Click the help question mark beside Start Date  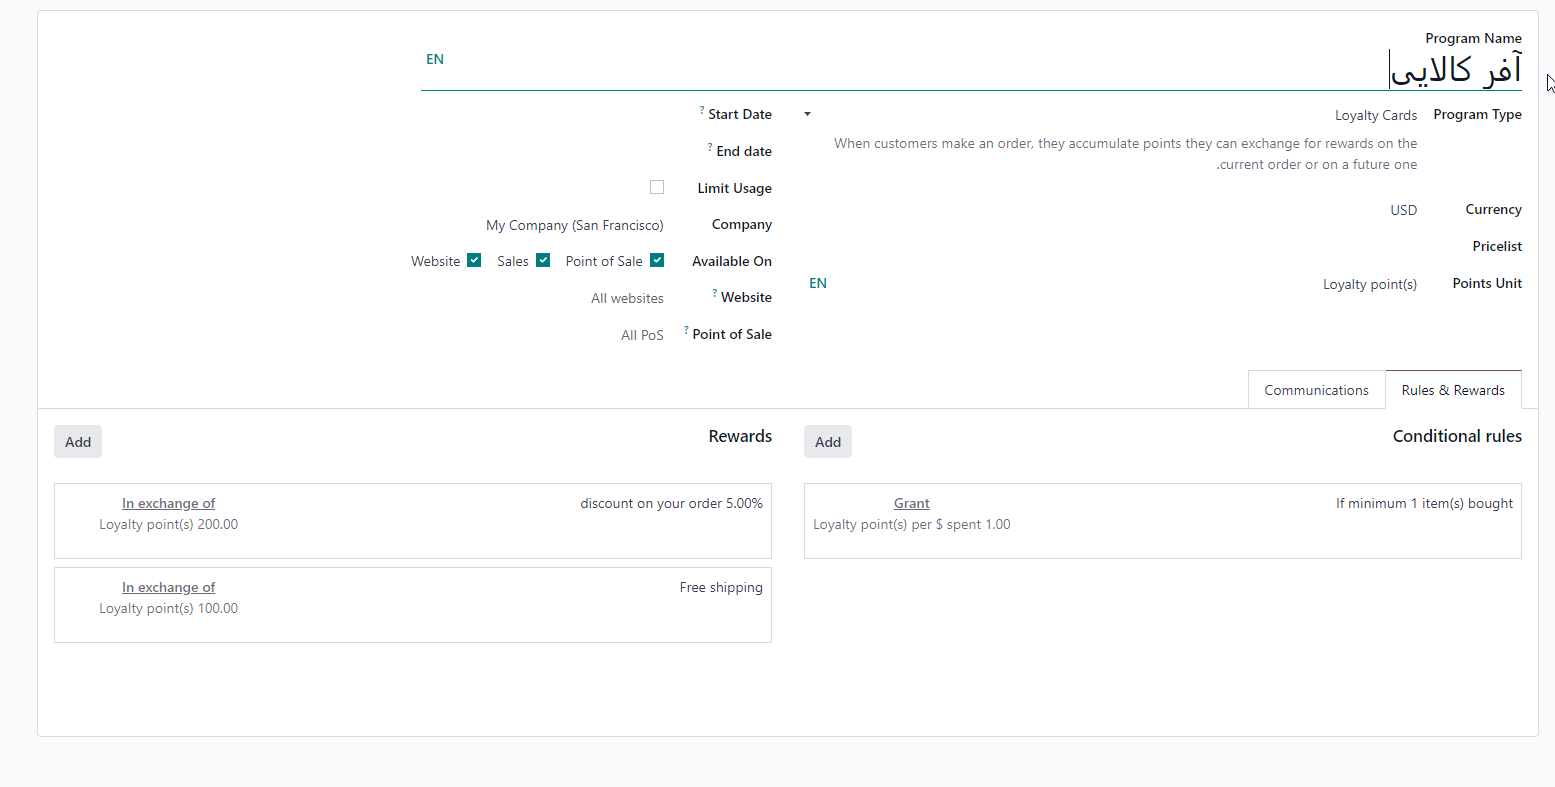click(x=702, y=111)
